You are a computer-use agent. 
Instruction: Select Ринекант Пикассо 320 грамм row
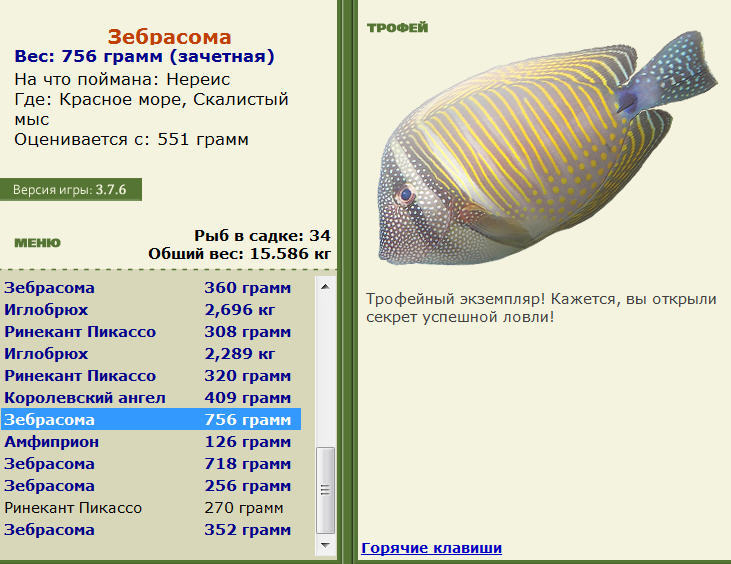point(151,376)
